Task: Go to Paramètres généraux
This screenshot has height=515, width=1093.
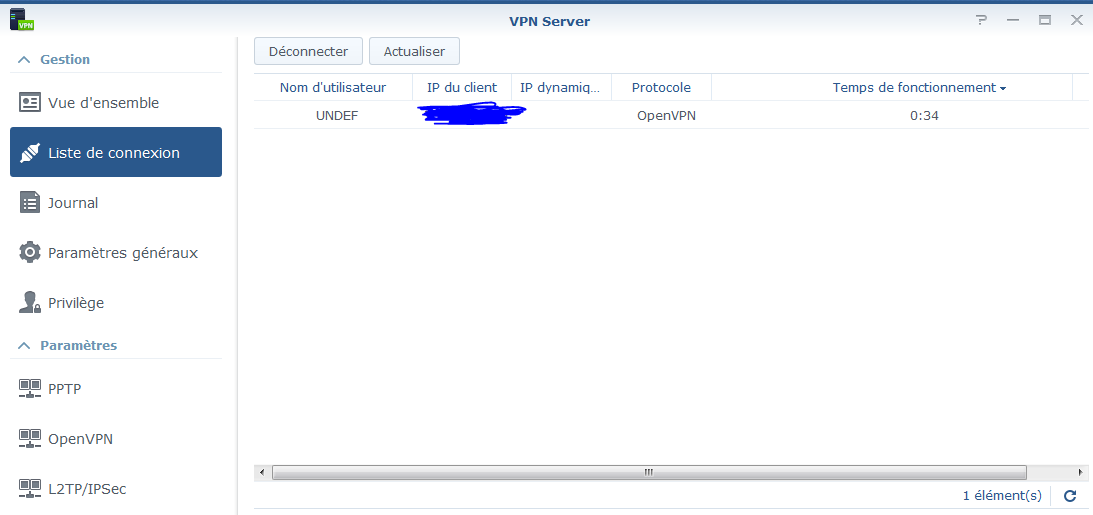Action: tap(116, 252)
